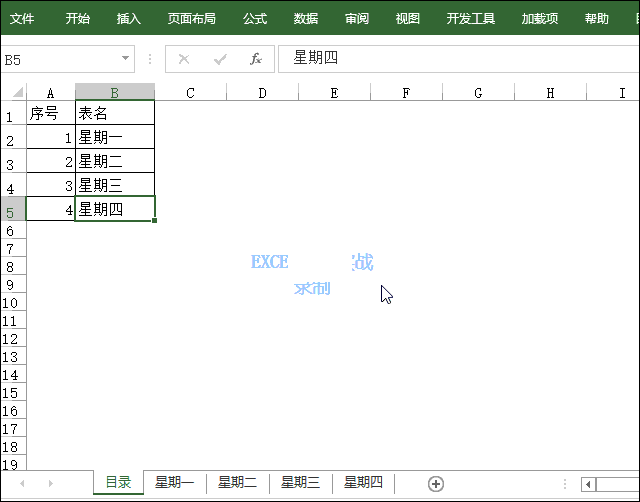Click cell containing 序号

[x=51, y=113]
